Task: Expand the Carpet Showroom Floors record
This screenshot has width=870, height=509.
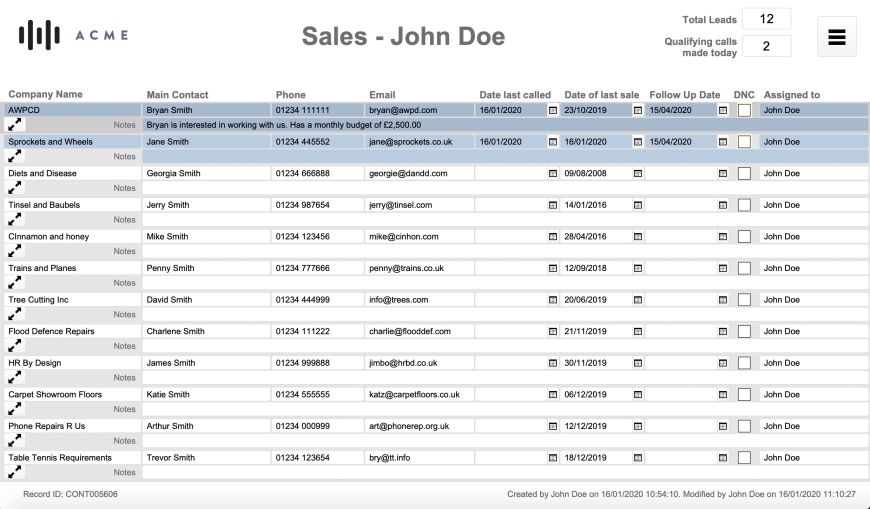Action: point(14,409)
